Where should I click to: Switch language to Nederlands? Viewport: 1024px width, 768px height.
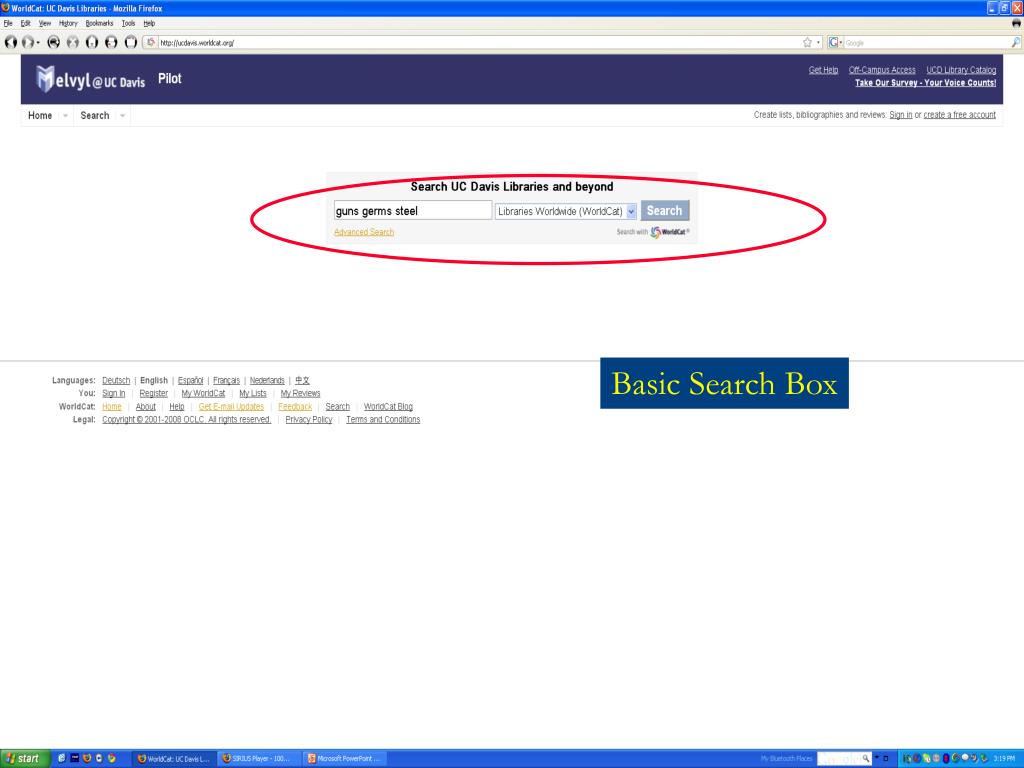[266, 381]
